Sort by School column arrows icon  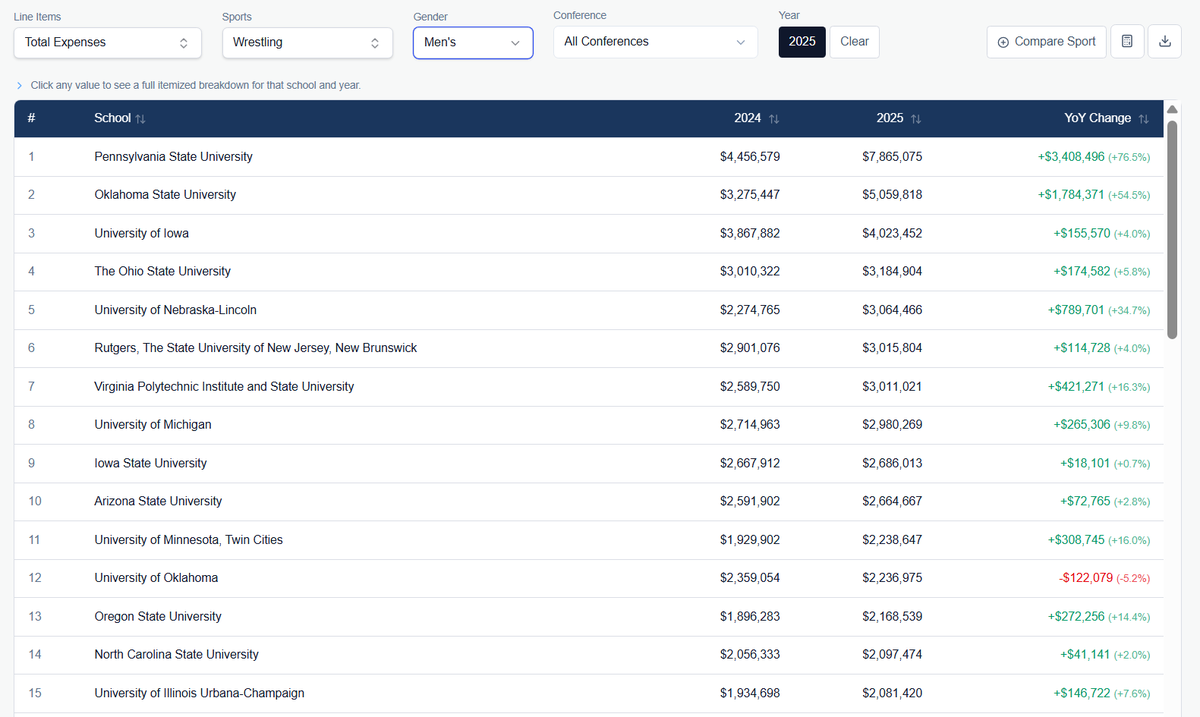point(140,119)
